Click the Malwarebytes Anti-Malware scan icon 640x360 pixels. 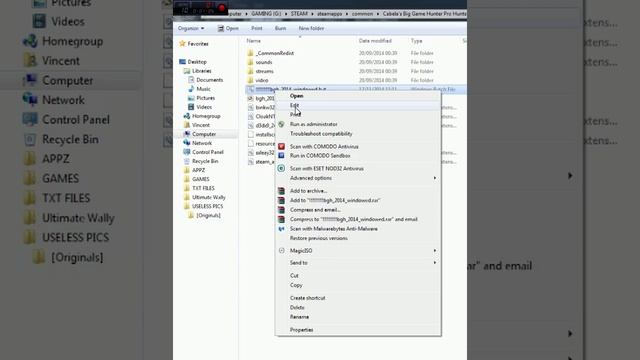[x=281, y=229]
